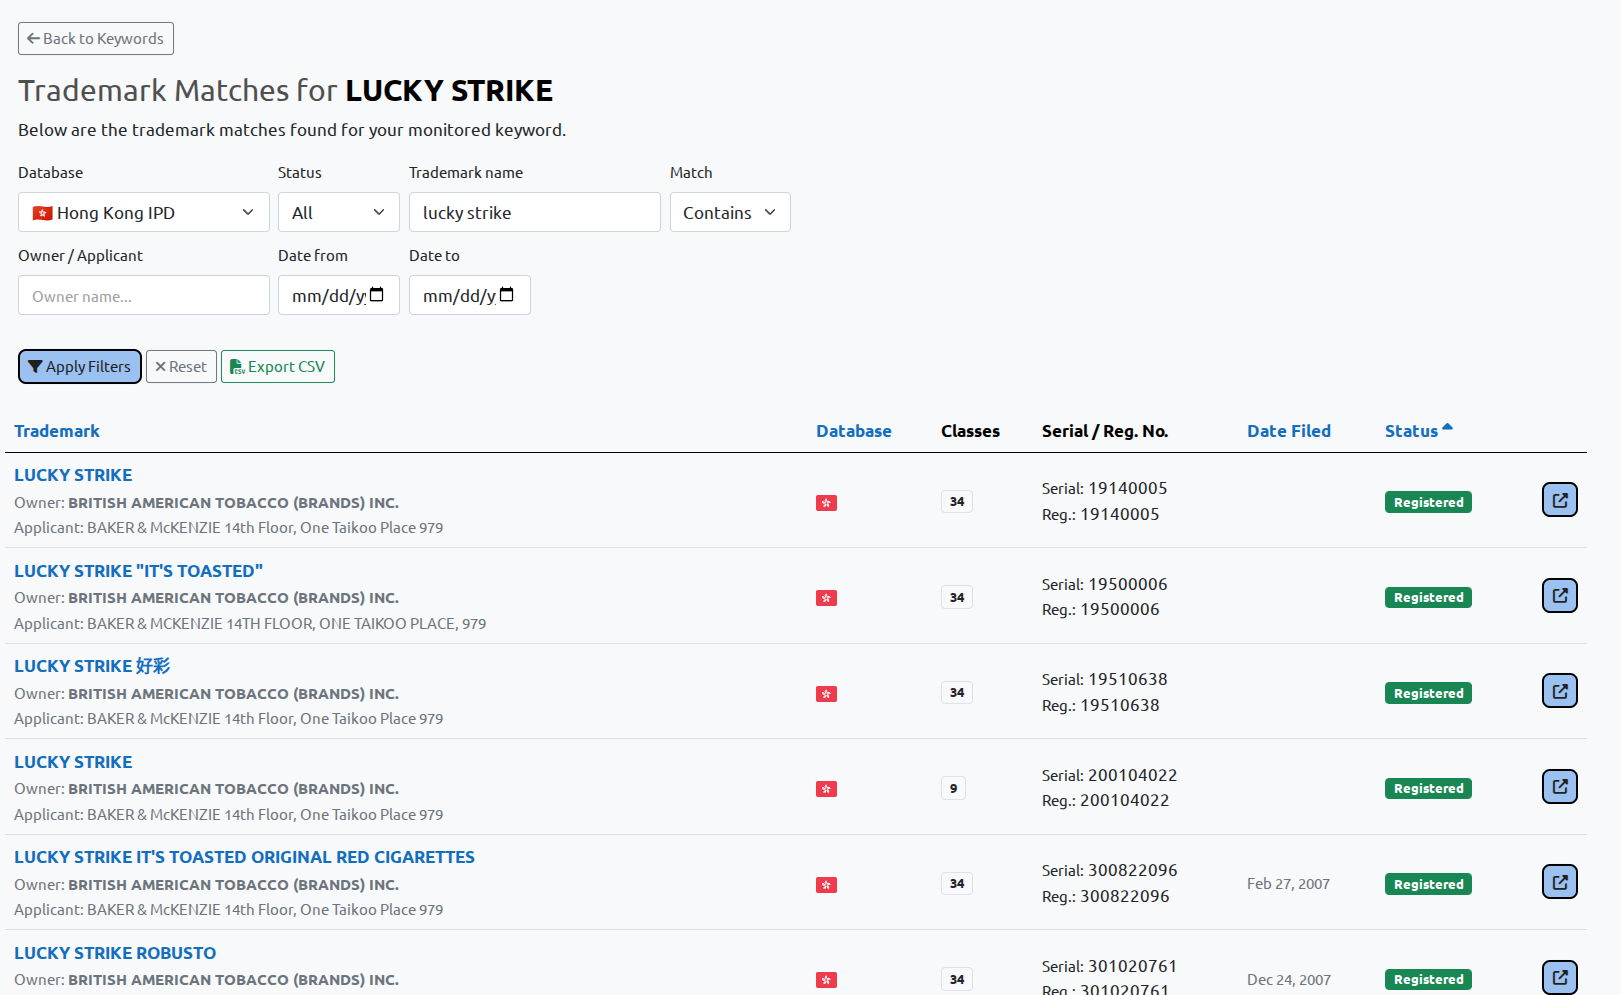Sort results by Database column

(x=853, y=431)
